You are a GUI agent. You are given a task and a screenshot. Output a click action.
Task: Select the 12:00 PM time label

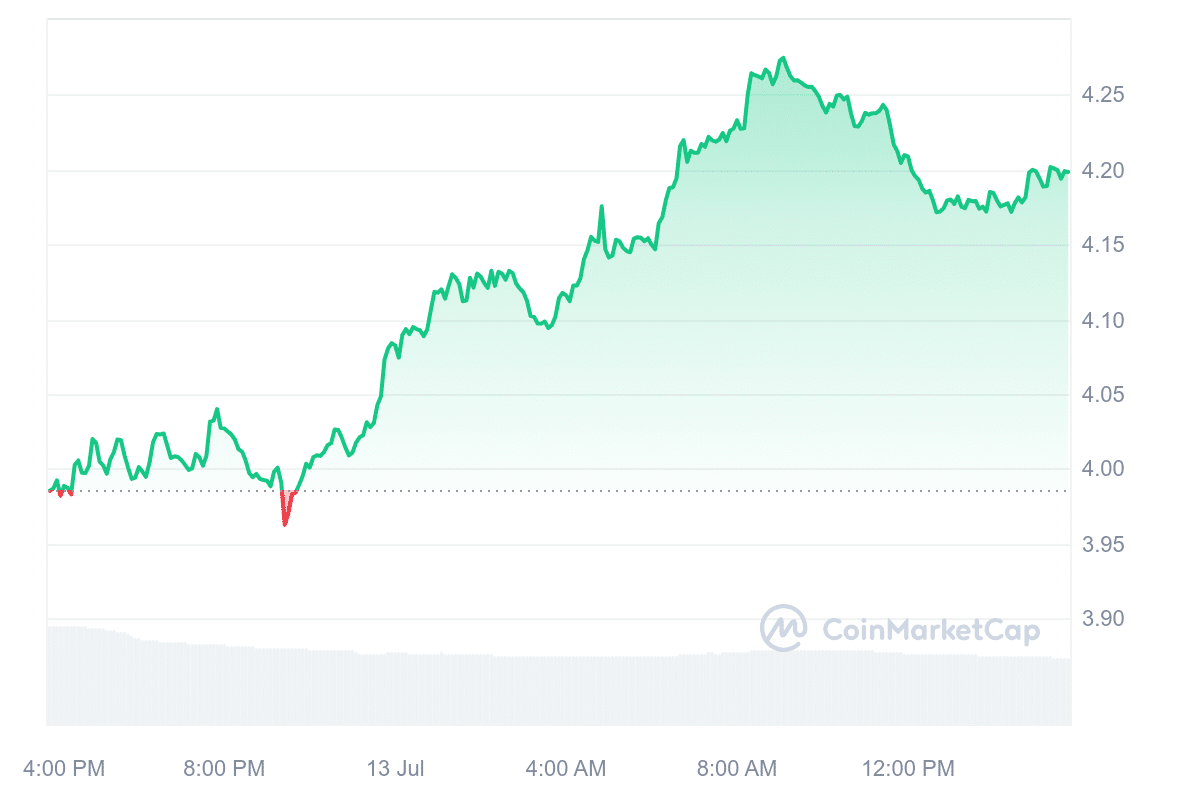(908, 769)
